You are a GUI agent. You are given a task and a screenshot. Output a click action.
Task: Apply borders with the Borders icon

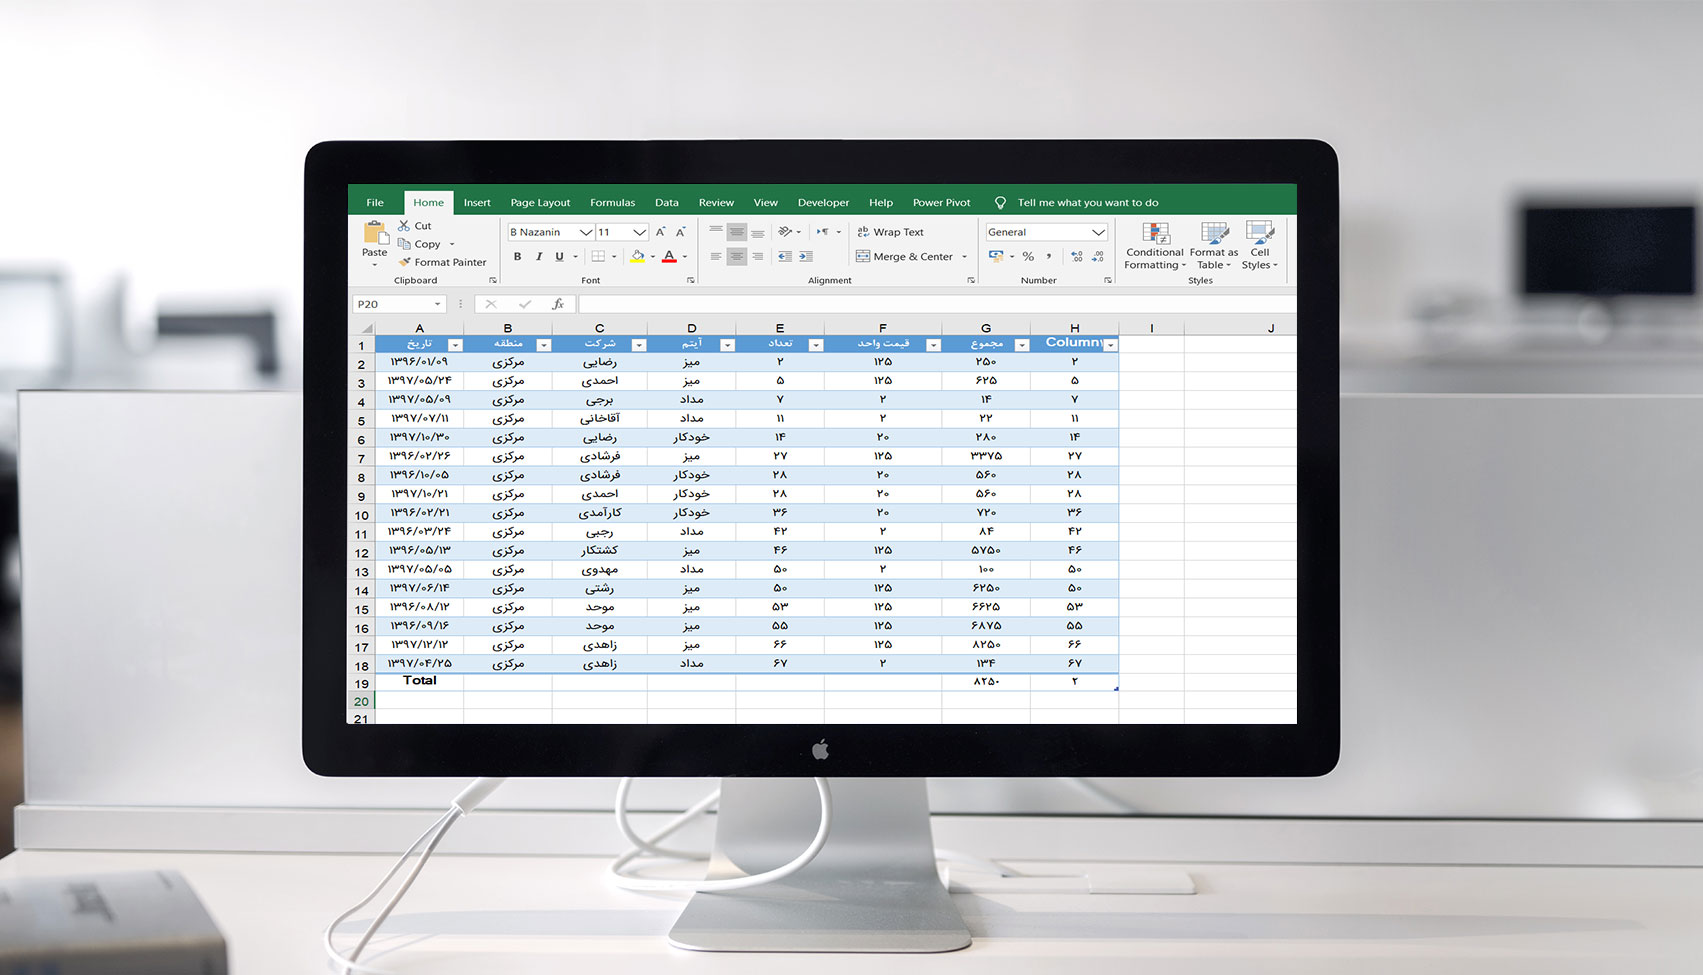[598, 257]
